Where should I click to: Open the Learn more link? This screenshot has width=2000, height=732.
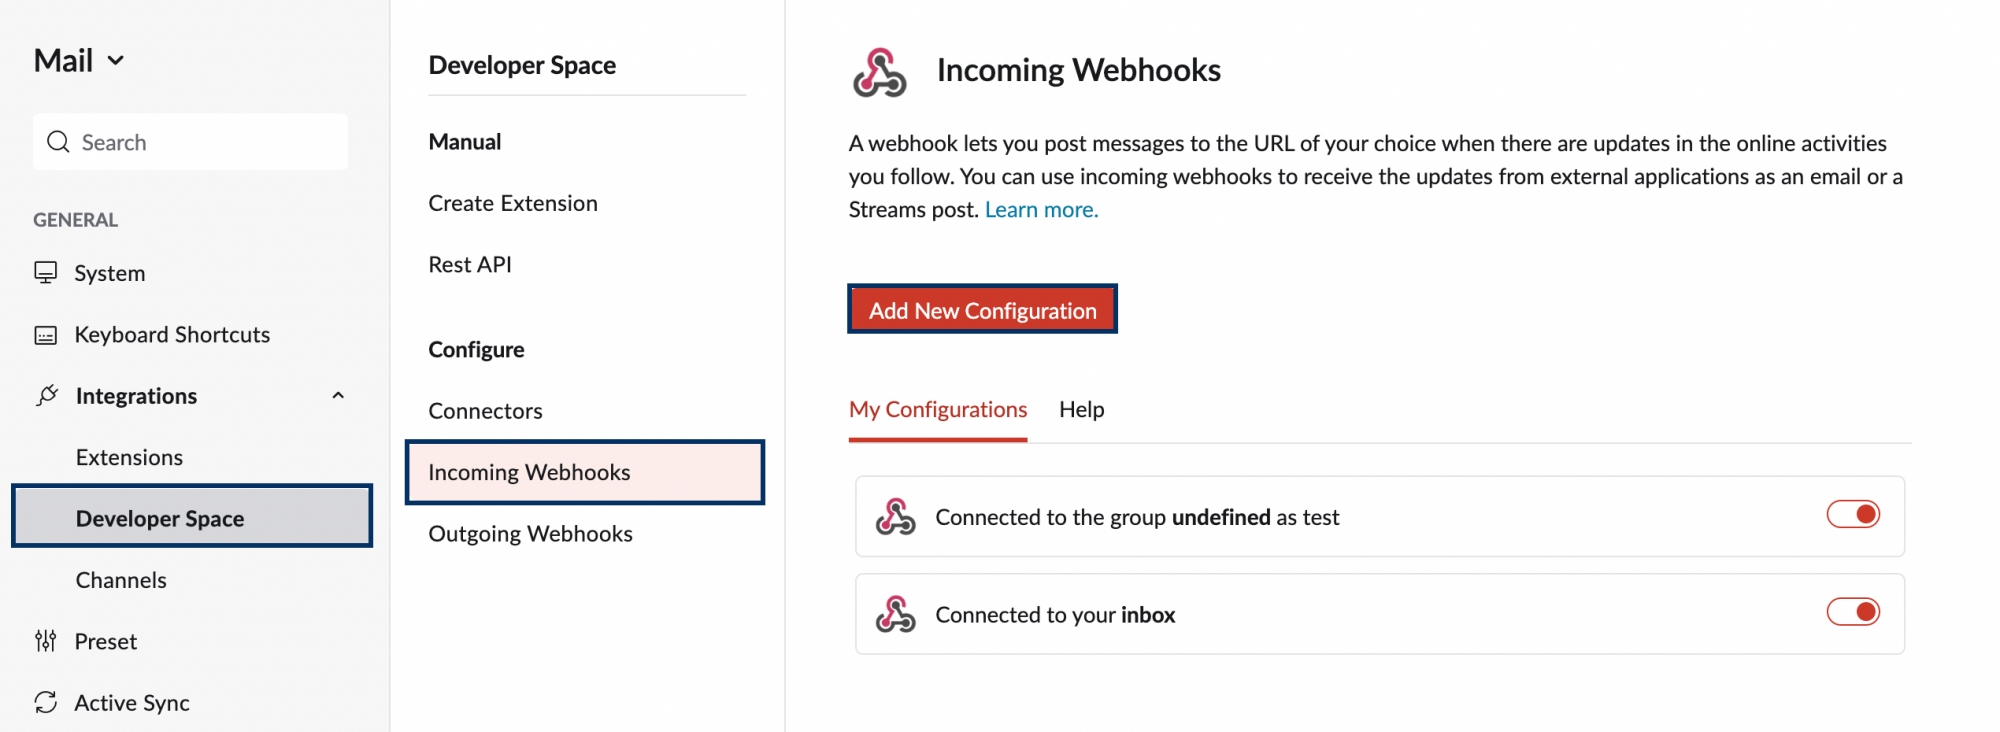coord(1041,209)
